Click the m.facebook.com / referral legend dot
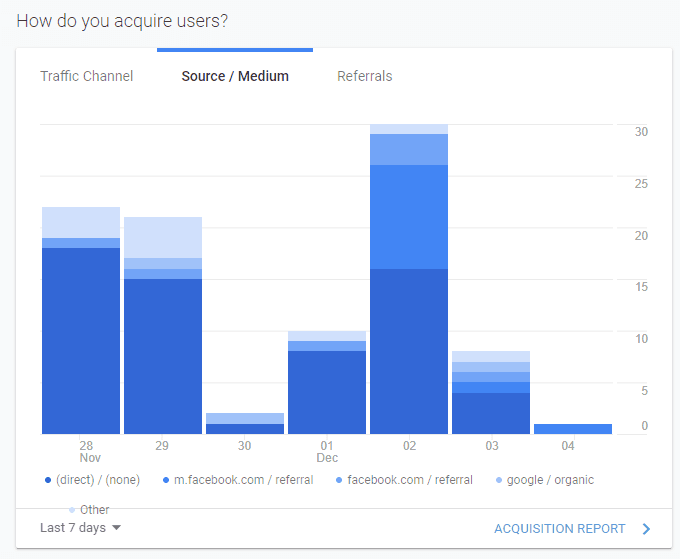Image resolution: width=680 pixels, height=559 pixels. click(x=165, y=481)
